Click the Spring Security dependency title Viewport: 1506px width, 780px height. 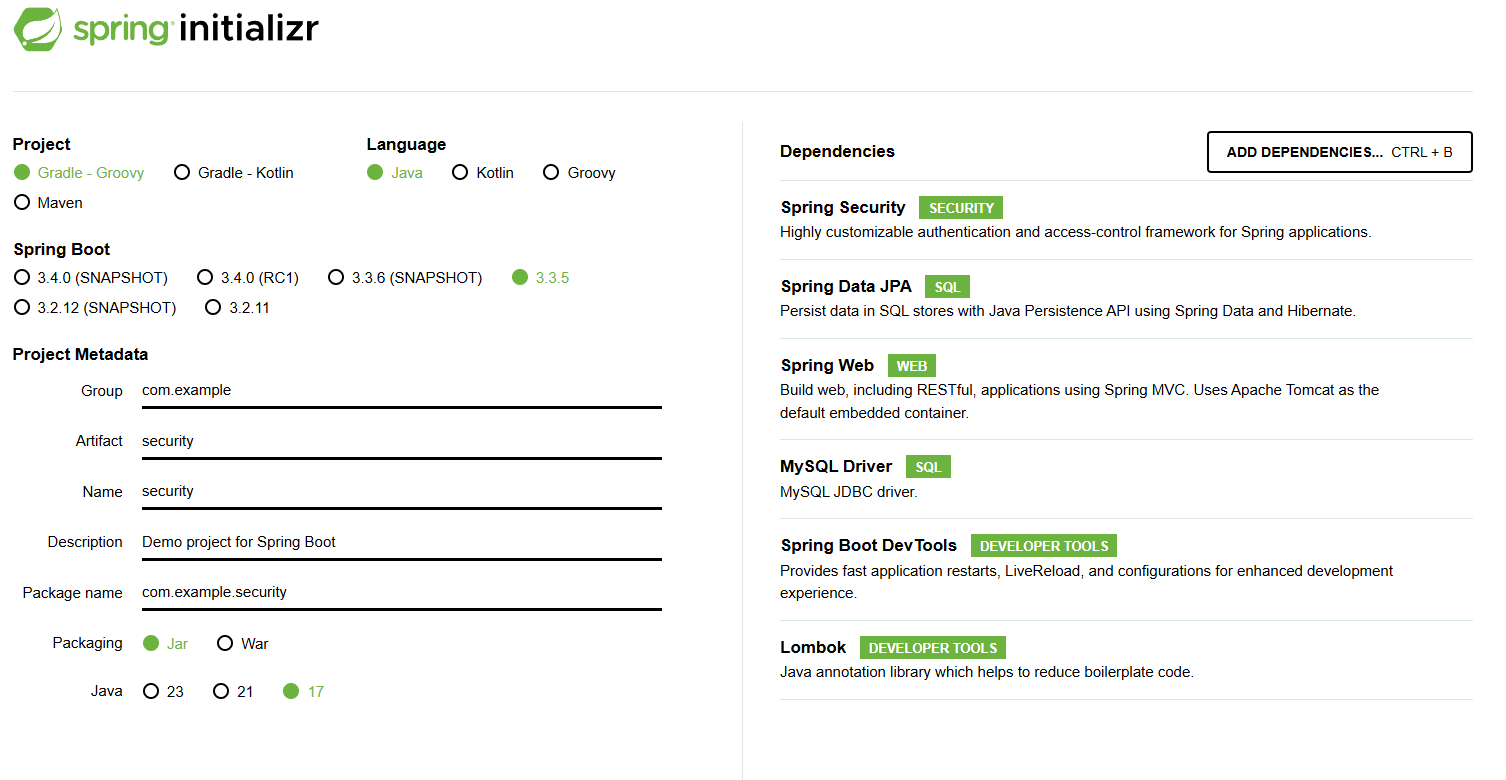pyautogui.click(x=843, y=207)
